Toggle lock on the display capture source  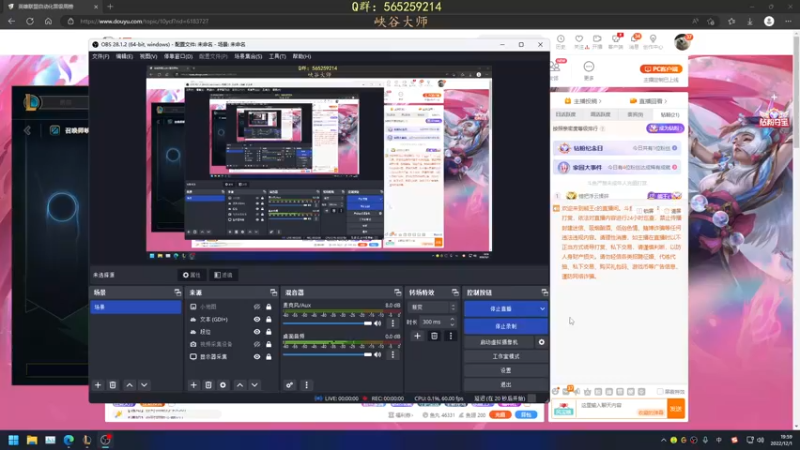pos(268,357)
